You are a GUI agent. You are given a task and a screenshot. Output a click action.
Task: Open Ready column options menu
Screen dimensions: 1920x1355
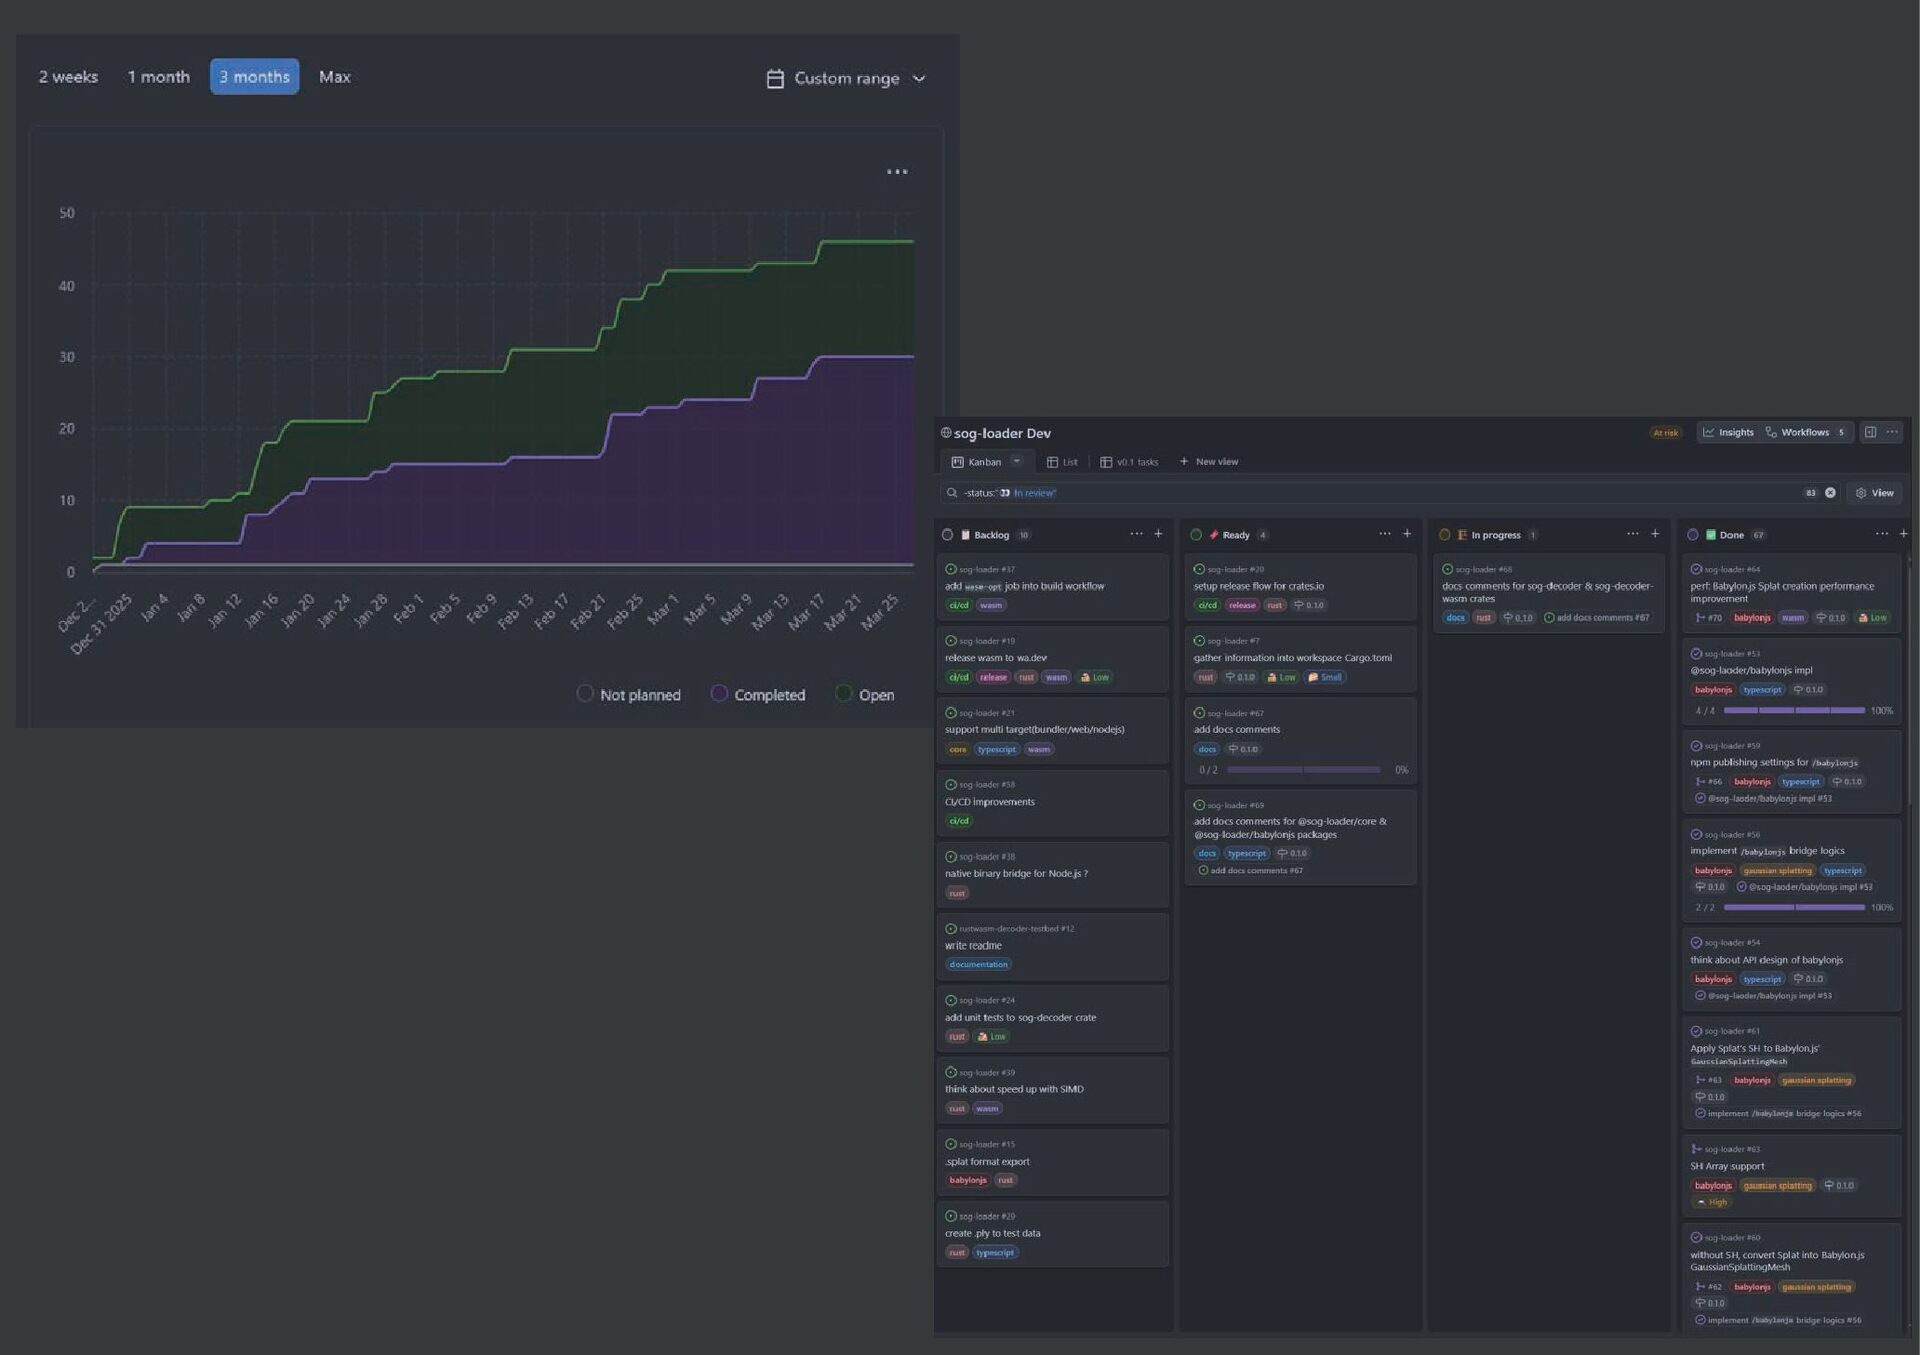1384,534
